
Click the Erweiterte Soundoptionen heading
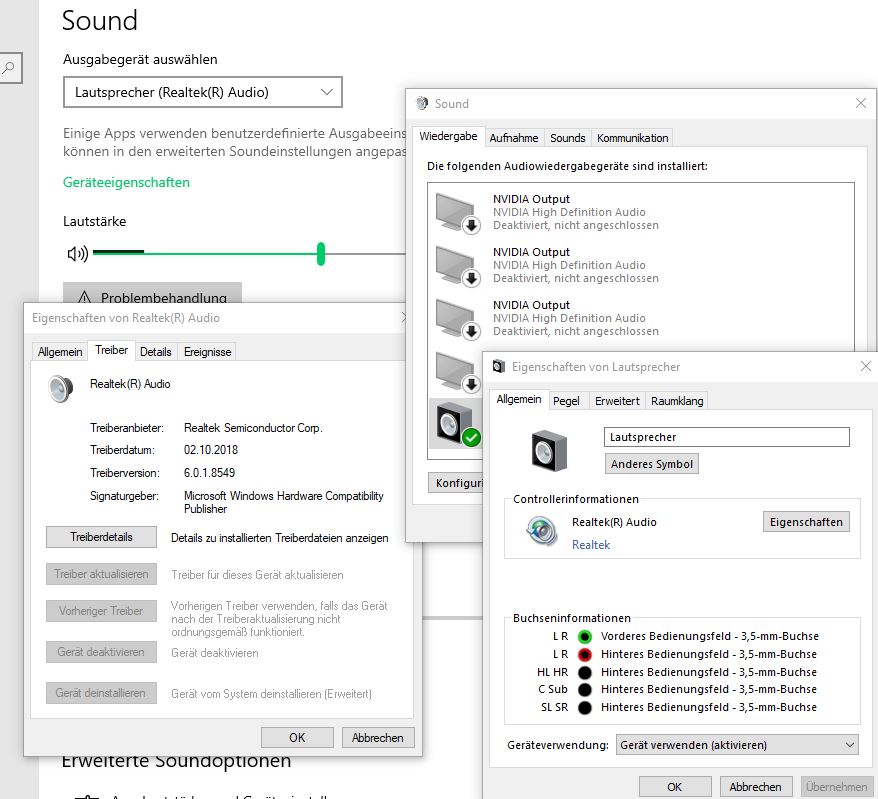176,762
